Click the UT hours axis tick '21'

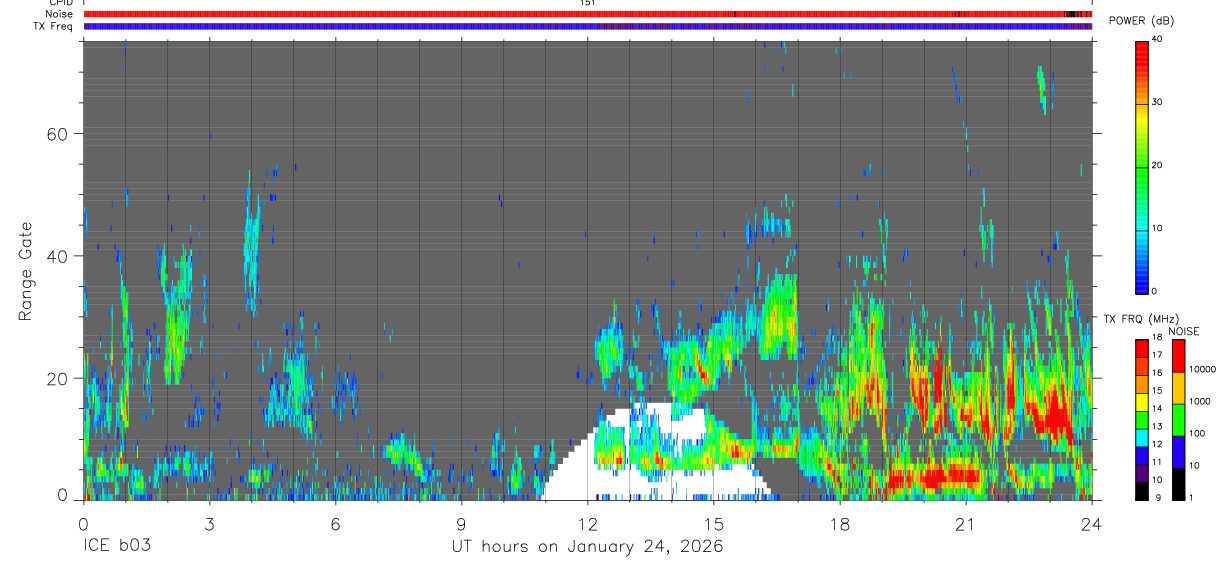(965, 523)
